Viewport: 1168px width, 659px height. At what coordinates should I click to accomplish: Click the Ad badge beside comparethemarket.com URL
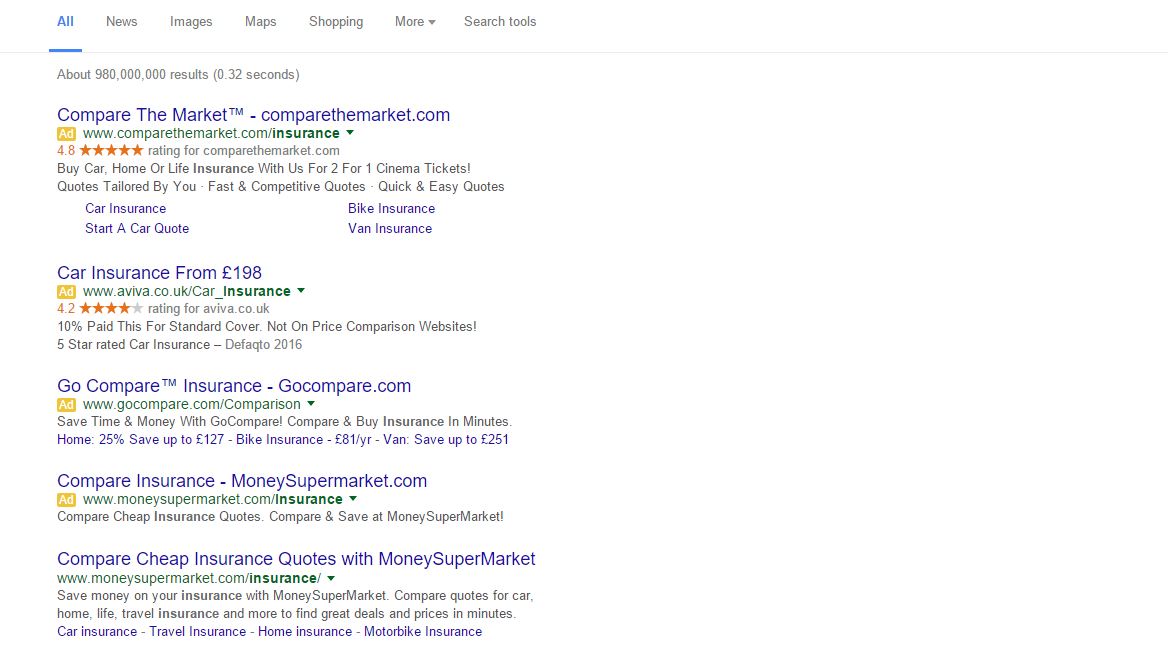(x=66, y=134)
